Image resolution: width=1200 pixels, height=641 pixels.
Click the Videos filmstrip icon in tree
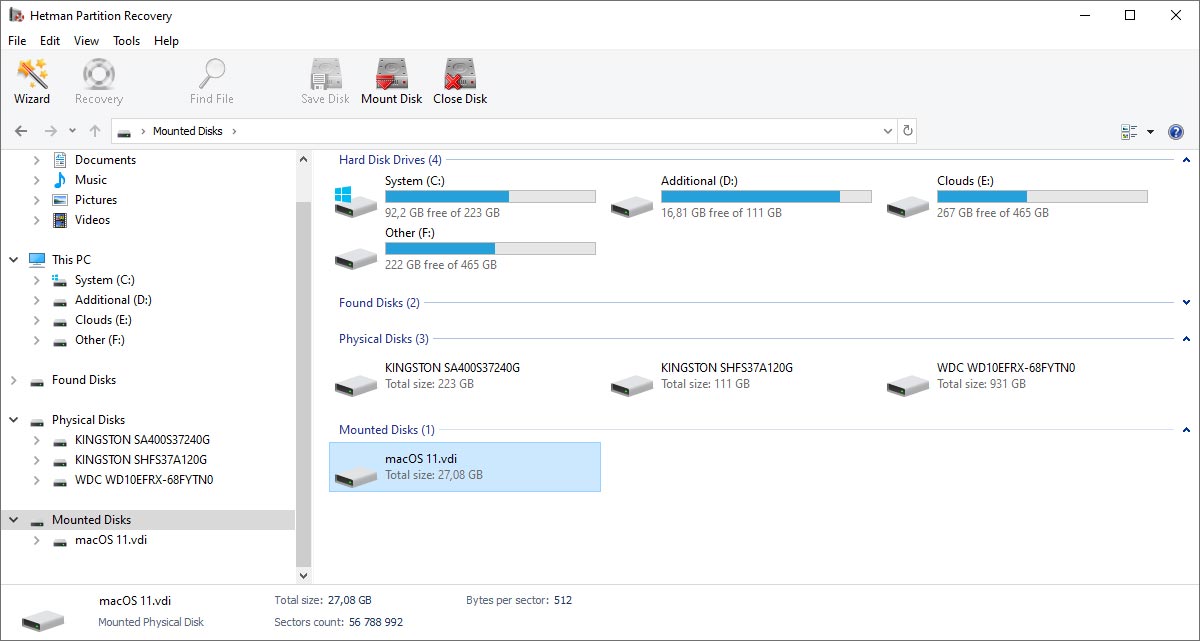coord(60,220)
